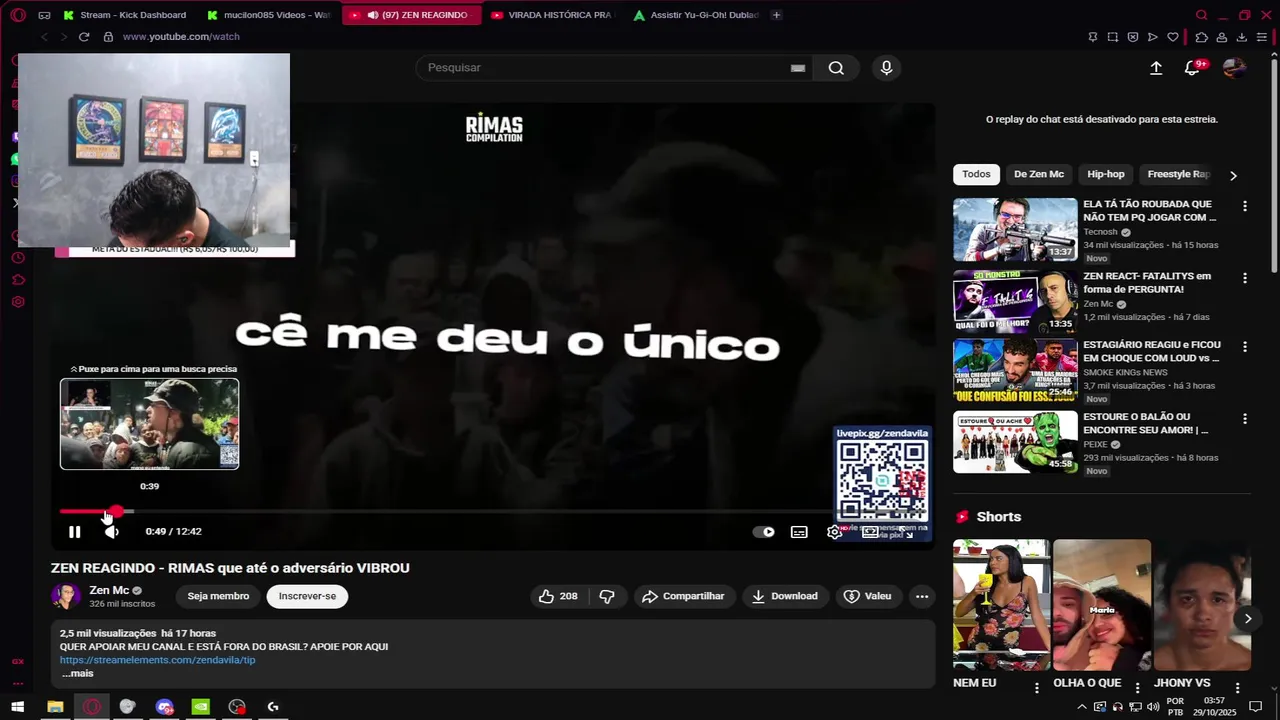Open options for OLHA O QUE short
This screenshot has width=1280, height=720.
tap(1137, 687)
